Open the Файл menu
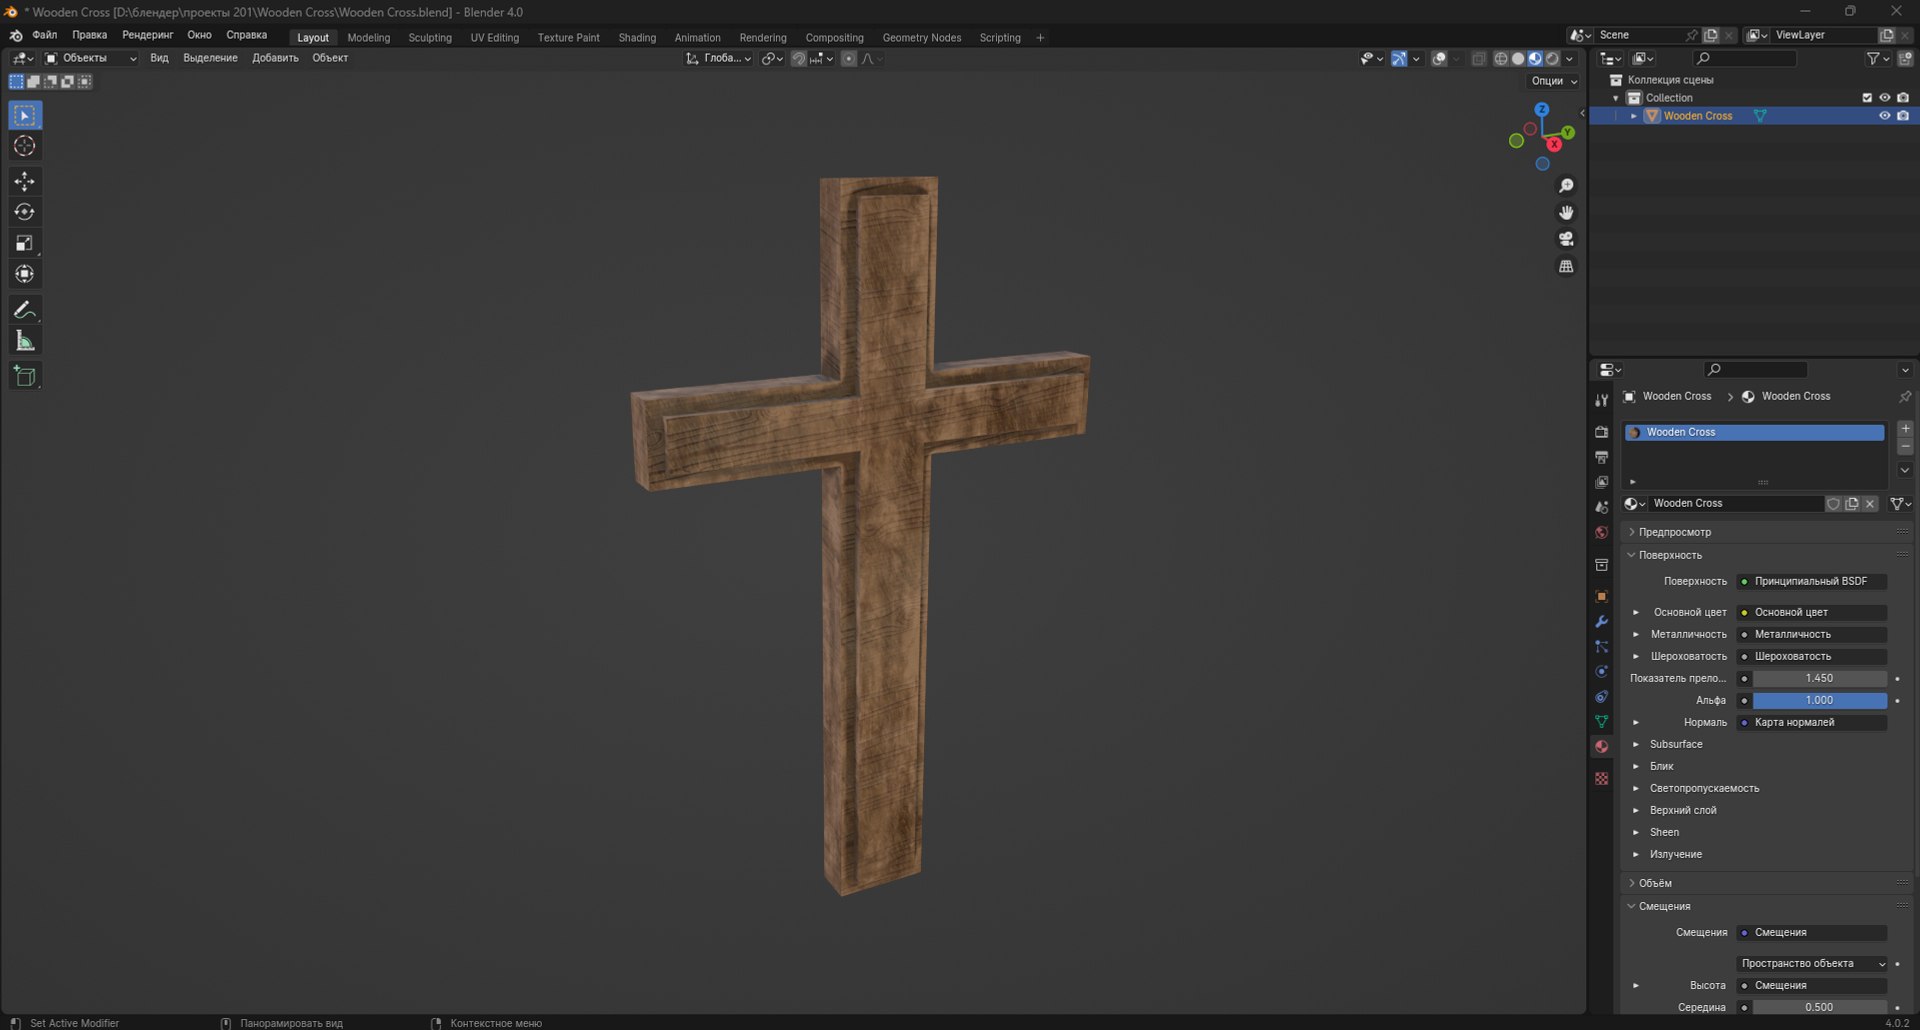Image resolution: width=1920 pixels, height=1030 pixels. point(45,35)
